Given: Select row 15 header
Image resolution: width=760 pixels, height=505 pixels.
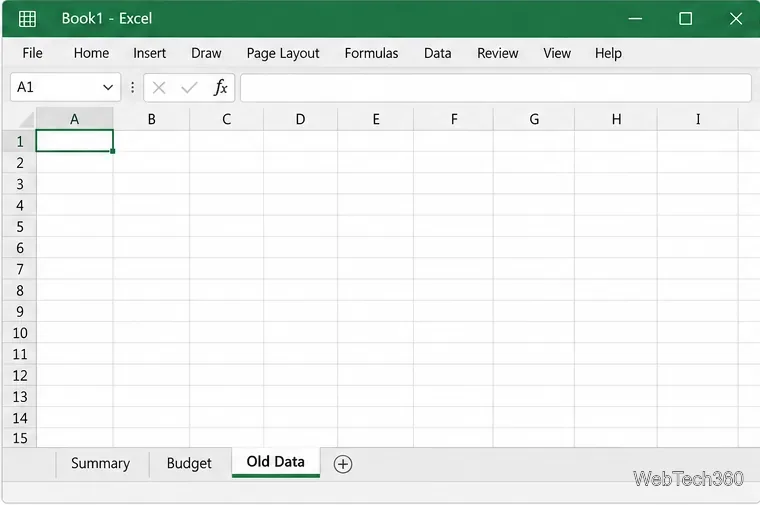Looking at the screenshot, I should tap(19, 438).
